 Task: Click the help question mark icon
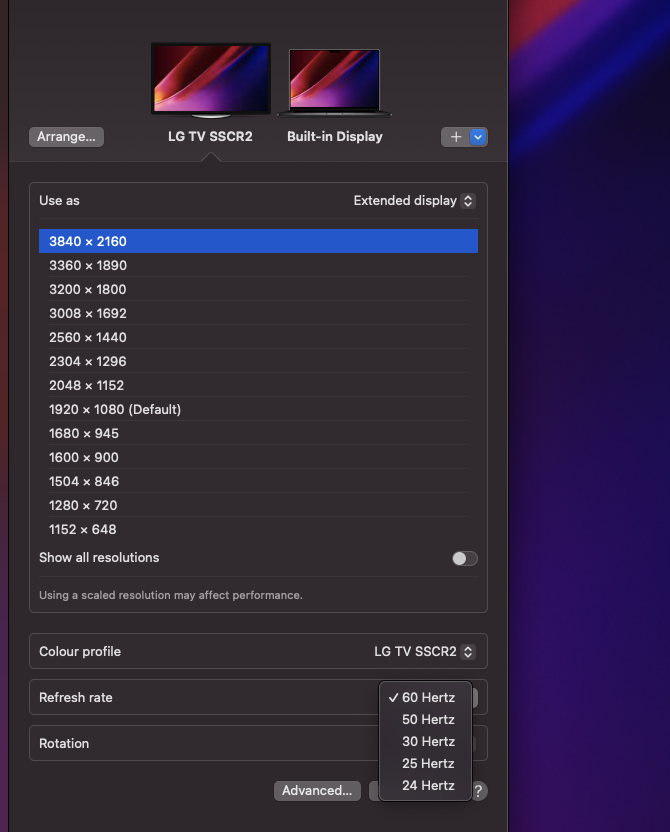pyautogui.click(x=478, y=790)
